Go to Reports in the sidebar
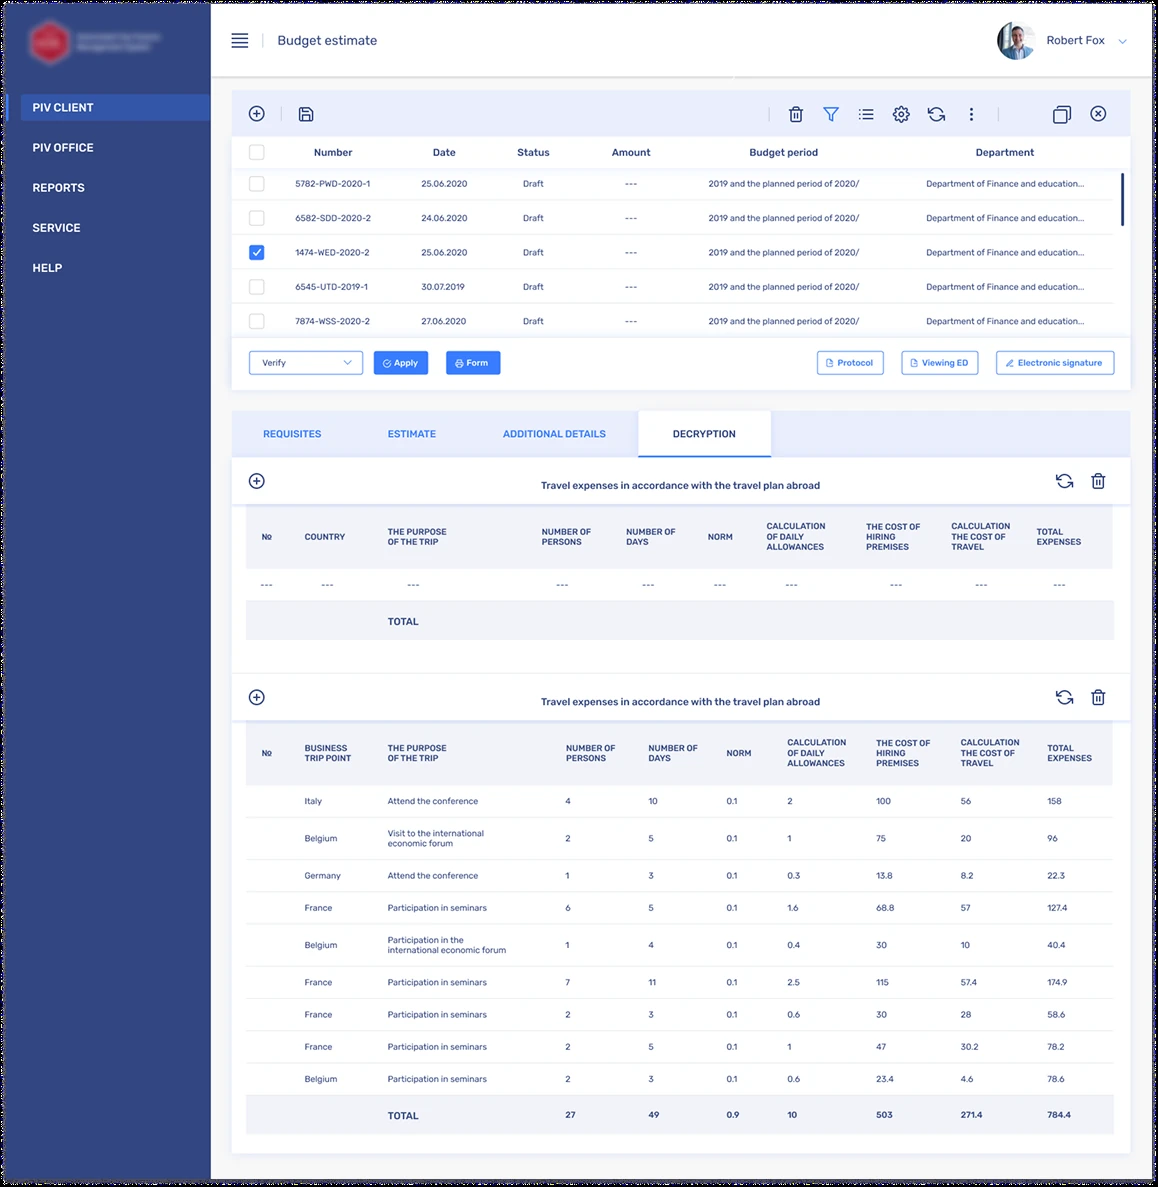This screenshot has width=1158, height=1187. coord(58,188)
